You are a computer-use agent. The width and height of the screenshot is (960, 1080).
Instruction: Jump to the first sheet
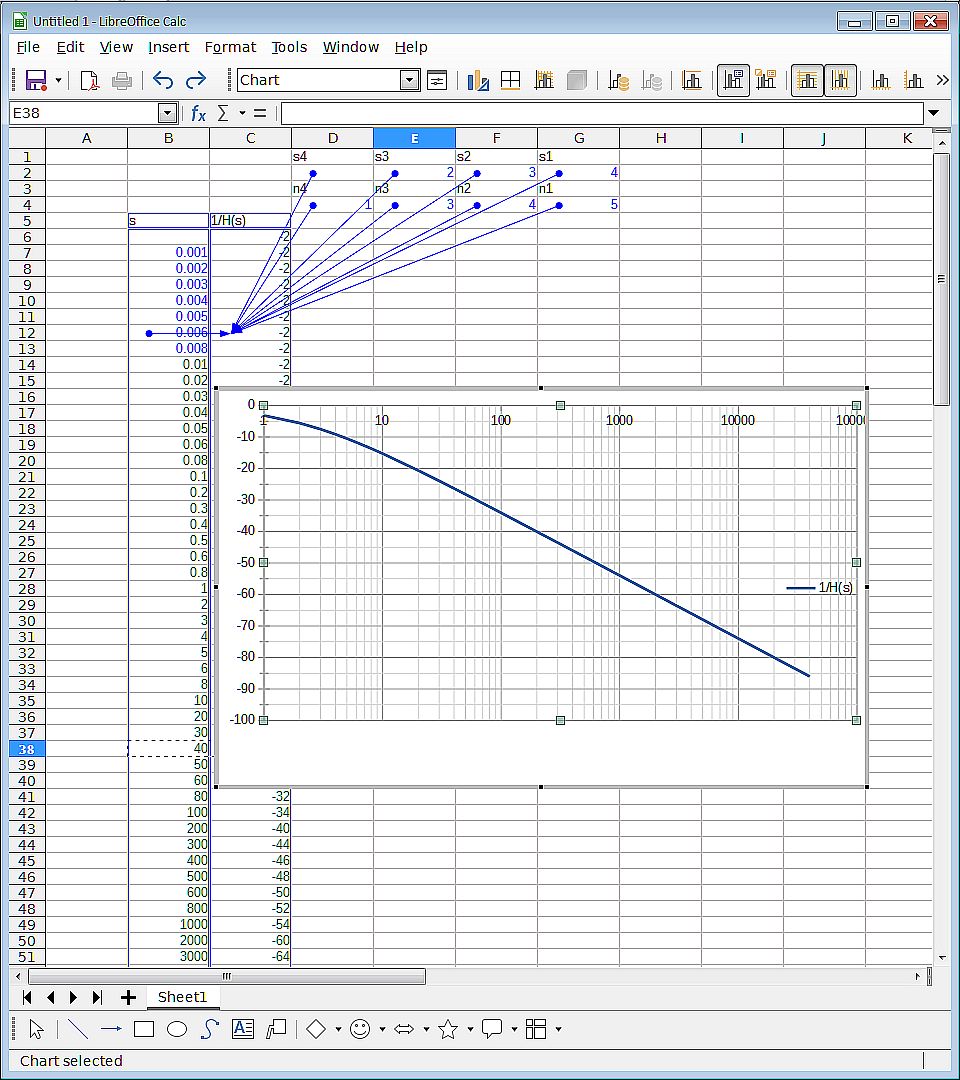(27, 997)
